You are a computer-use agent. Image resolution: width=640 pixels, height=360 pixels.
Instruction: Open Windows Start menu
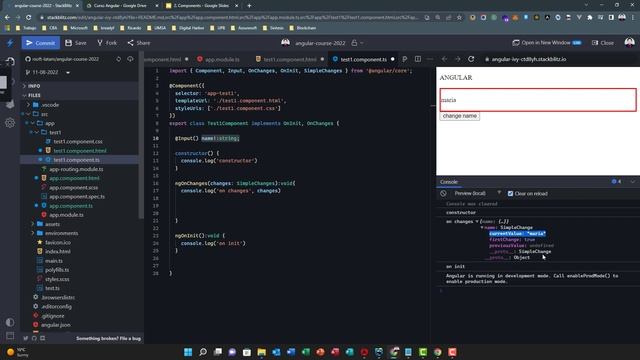click(188, 352)
